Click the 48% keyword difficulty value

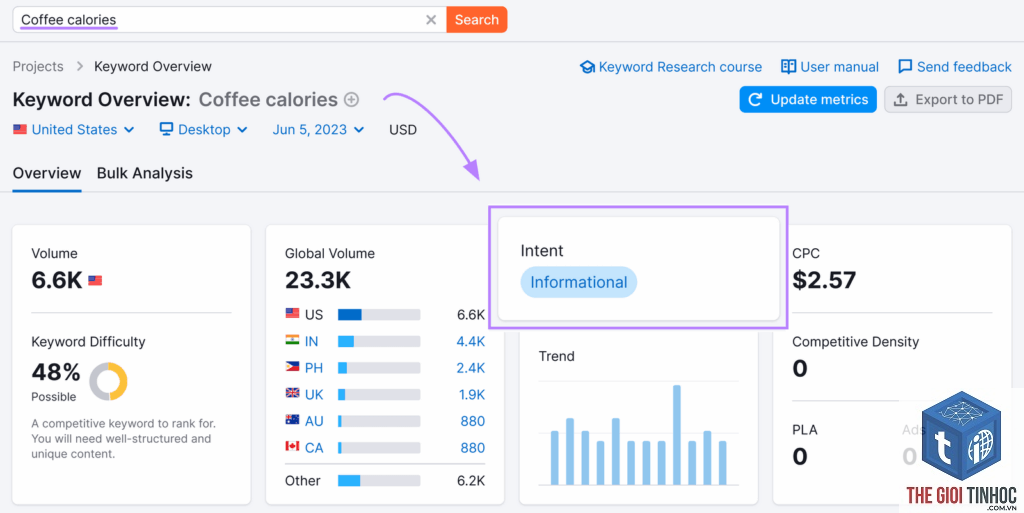tap(56, 373)
